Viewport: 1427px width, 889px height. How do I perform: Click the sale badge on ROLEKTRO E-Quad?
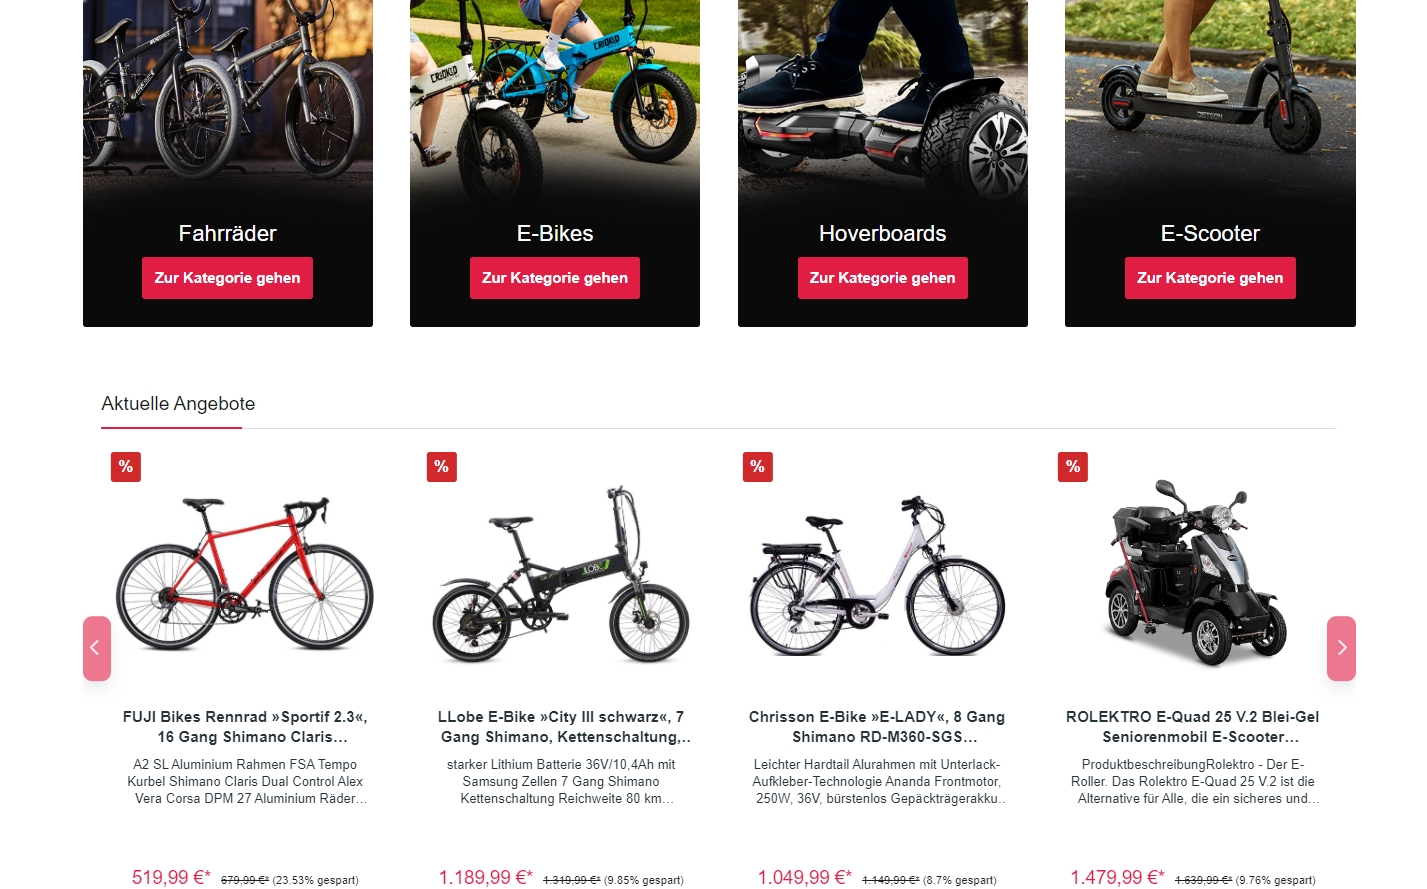point(1073,466)
